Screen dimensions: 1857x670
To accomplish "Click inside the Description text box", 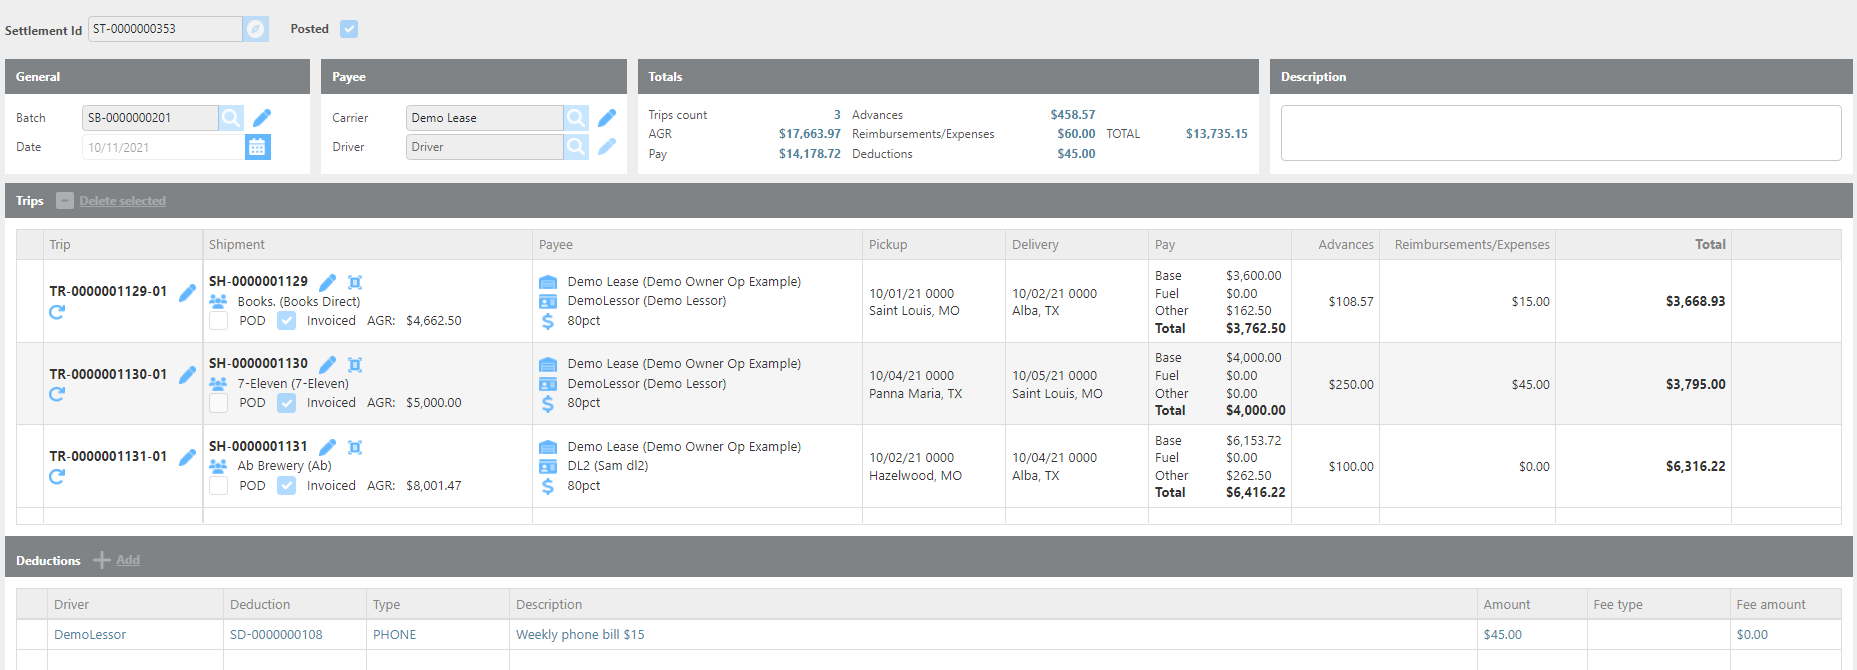I will click(1560, 133).
